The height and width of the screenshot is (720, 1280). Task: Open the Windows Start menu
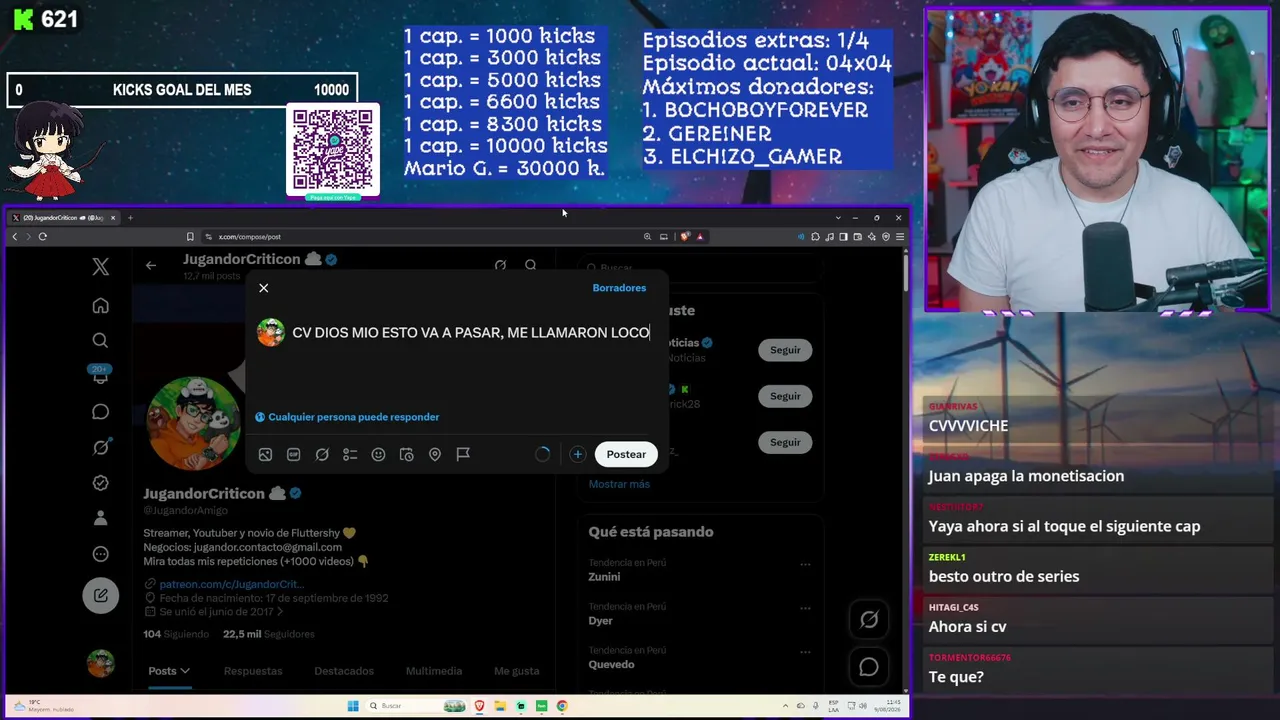point(353,706)
